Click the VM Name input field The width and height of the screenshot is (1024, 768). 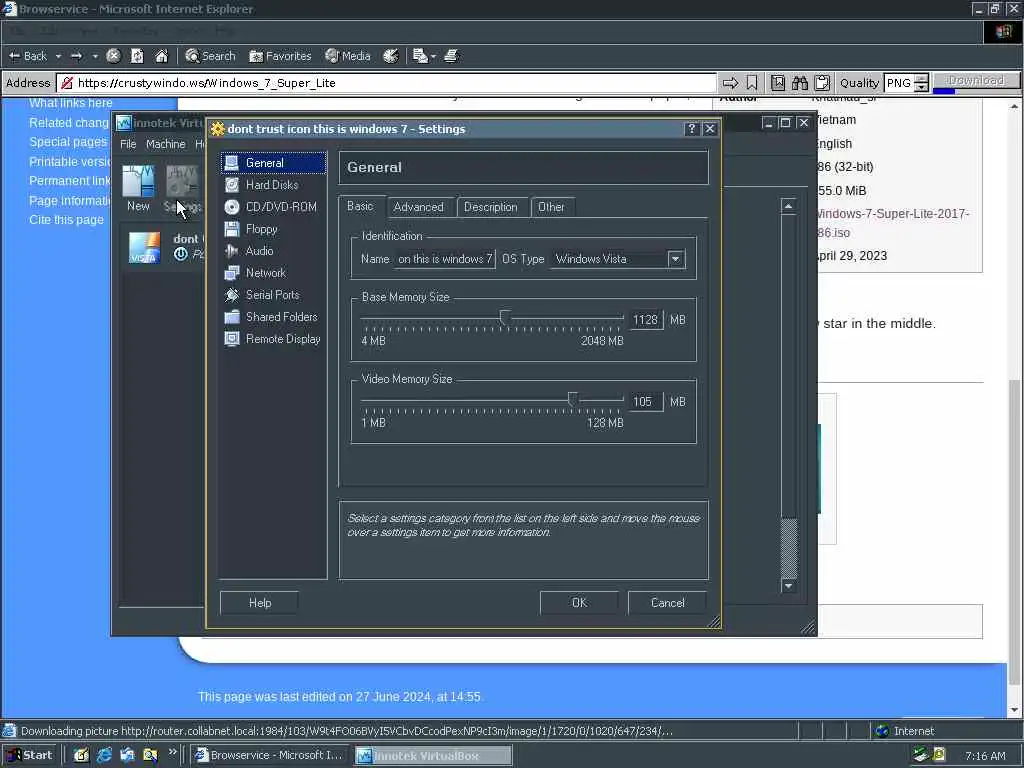[x=445, y=259]
